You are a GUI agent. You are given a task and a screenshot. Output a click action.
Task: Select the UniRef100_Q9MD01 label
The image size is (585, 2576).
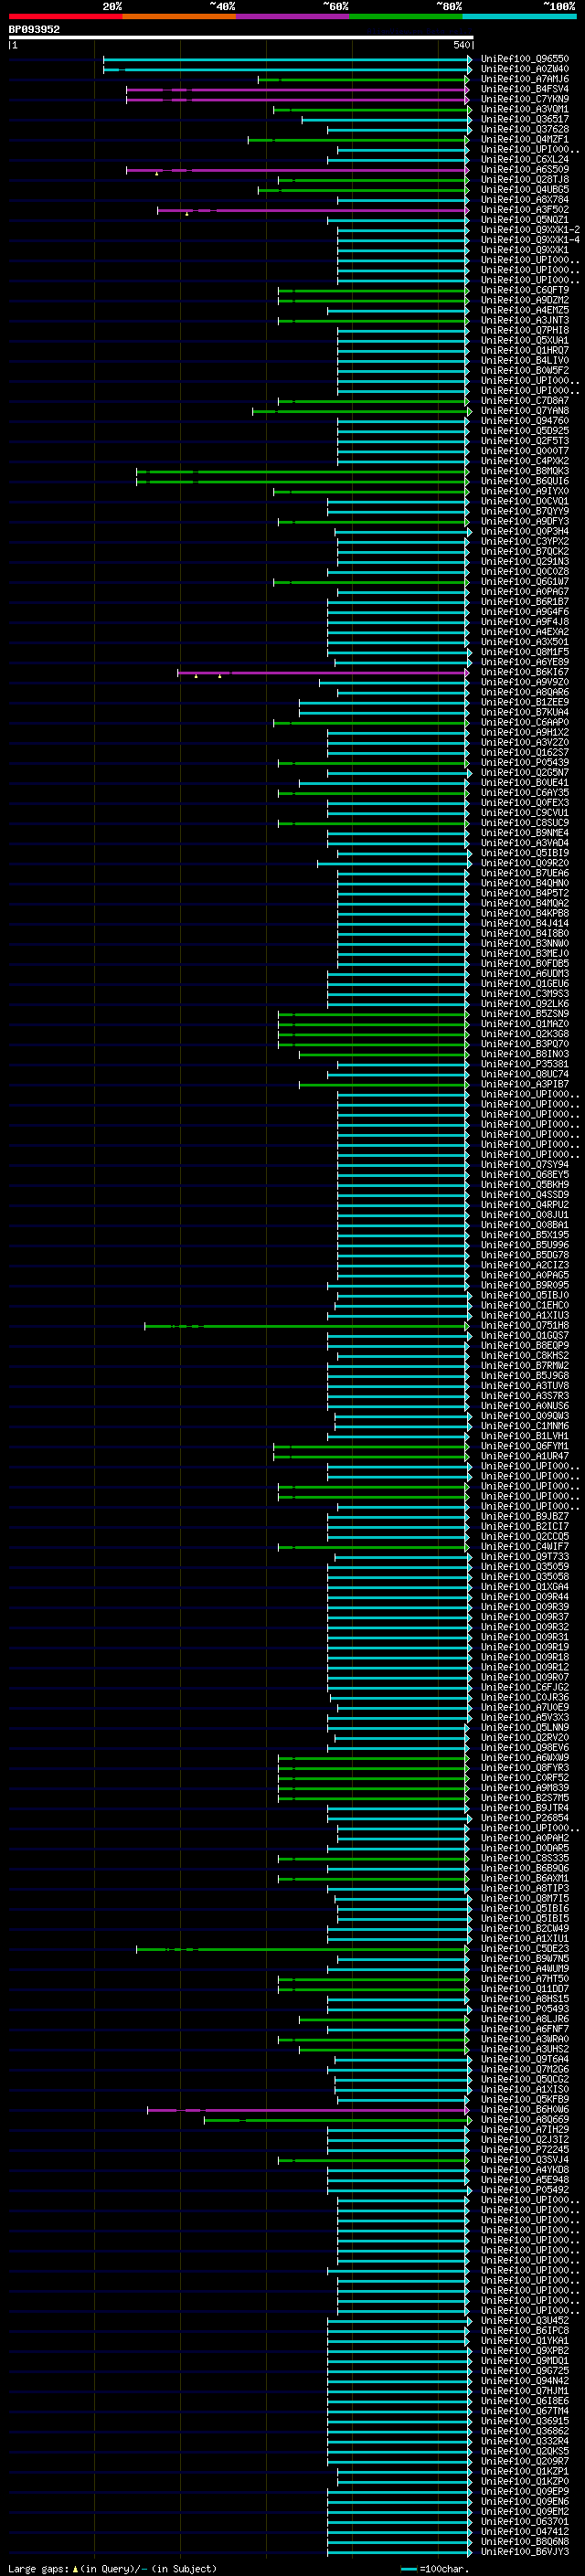pyautogui.click(x=524, y=2360)
